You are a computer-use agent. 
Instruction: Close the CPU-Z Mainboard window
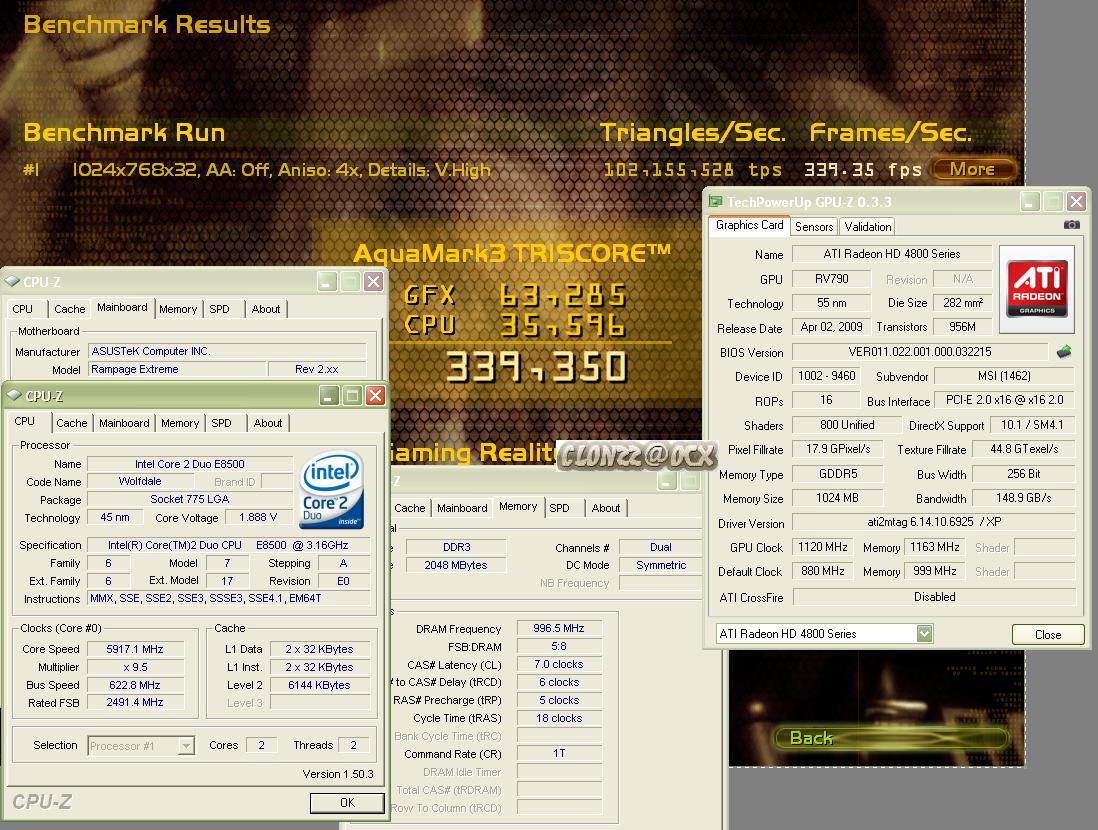[x=373, y=282]
